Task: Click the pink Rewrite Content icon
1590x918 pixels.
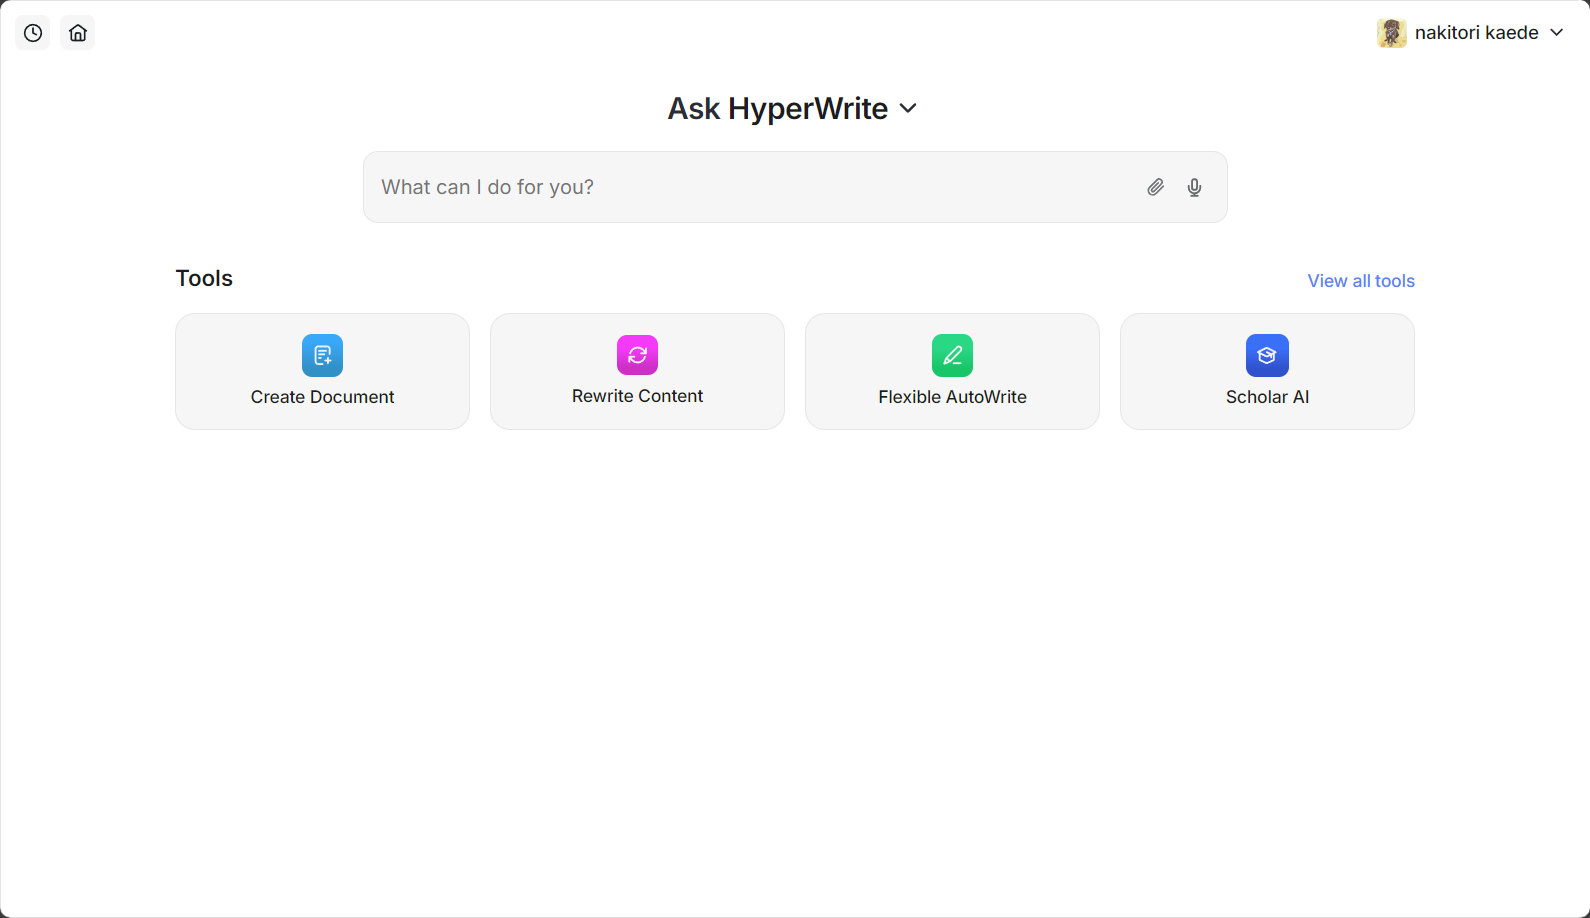Action: pyautogui.click(x=637, y=355)
